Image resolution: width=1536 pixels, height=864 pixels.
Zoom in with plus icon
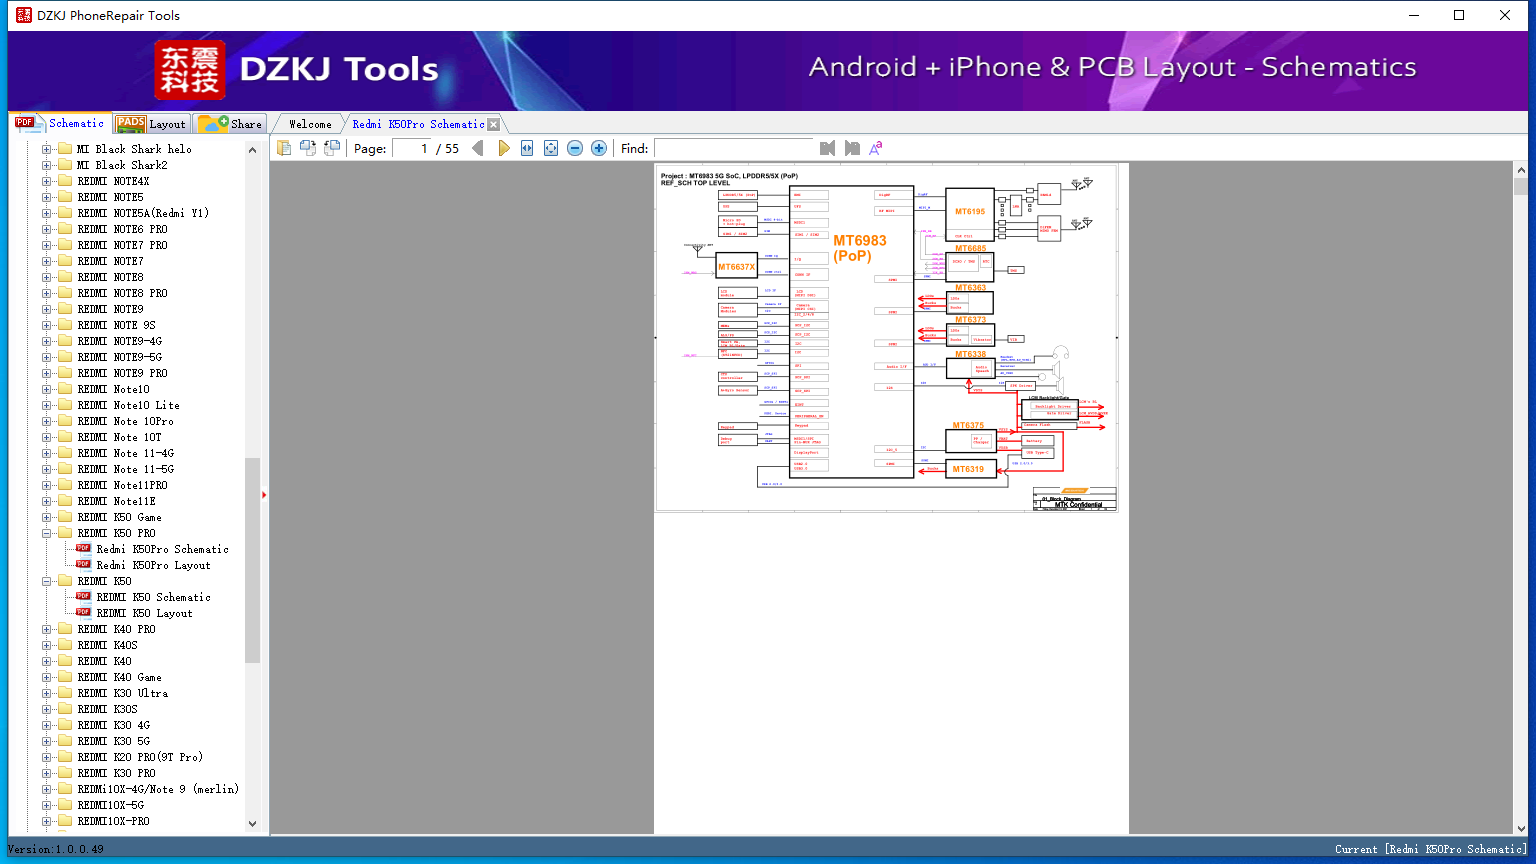599,148
